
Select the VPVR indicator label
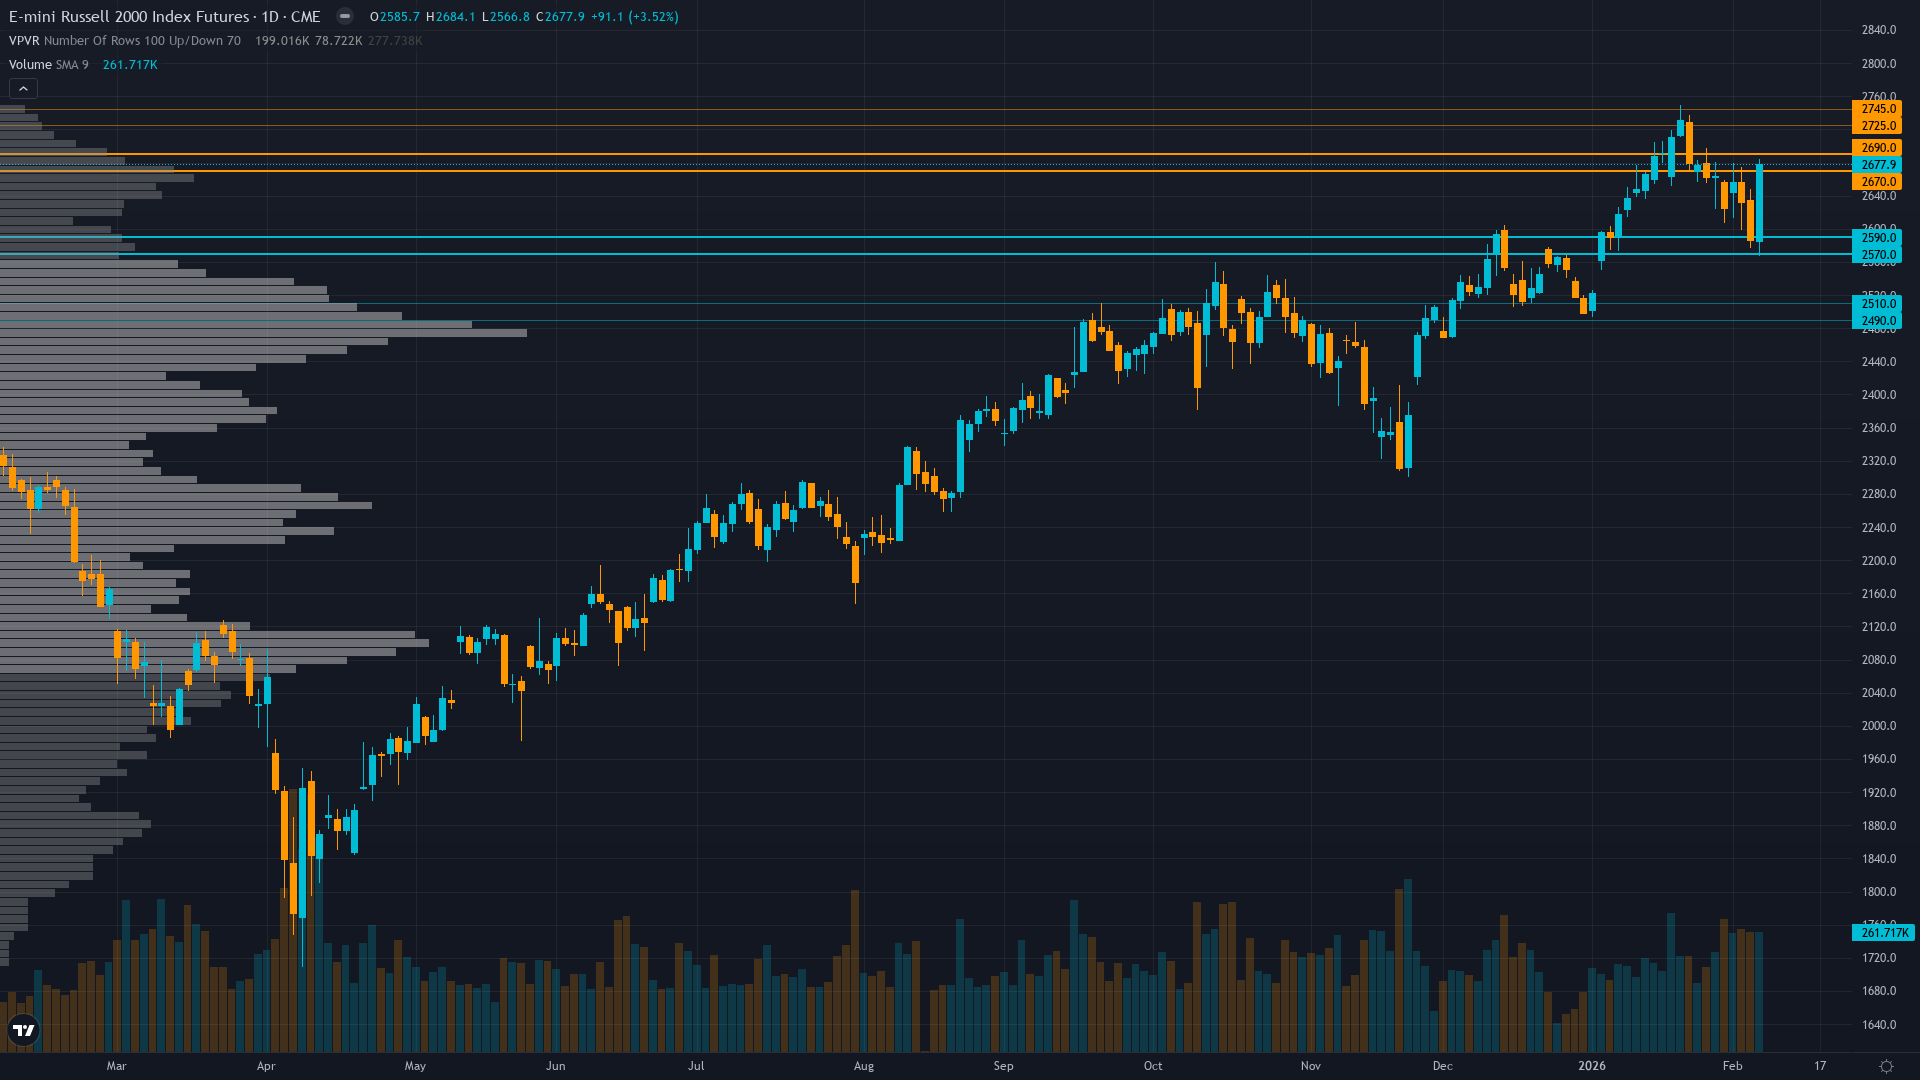click(x=24, y=41)
